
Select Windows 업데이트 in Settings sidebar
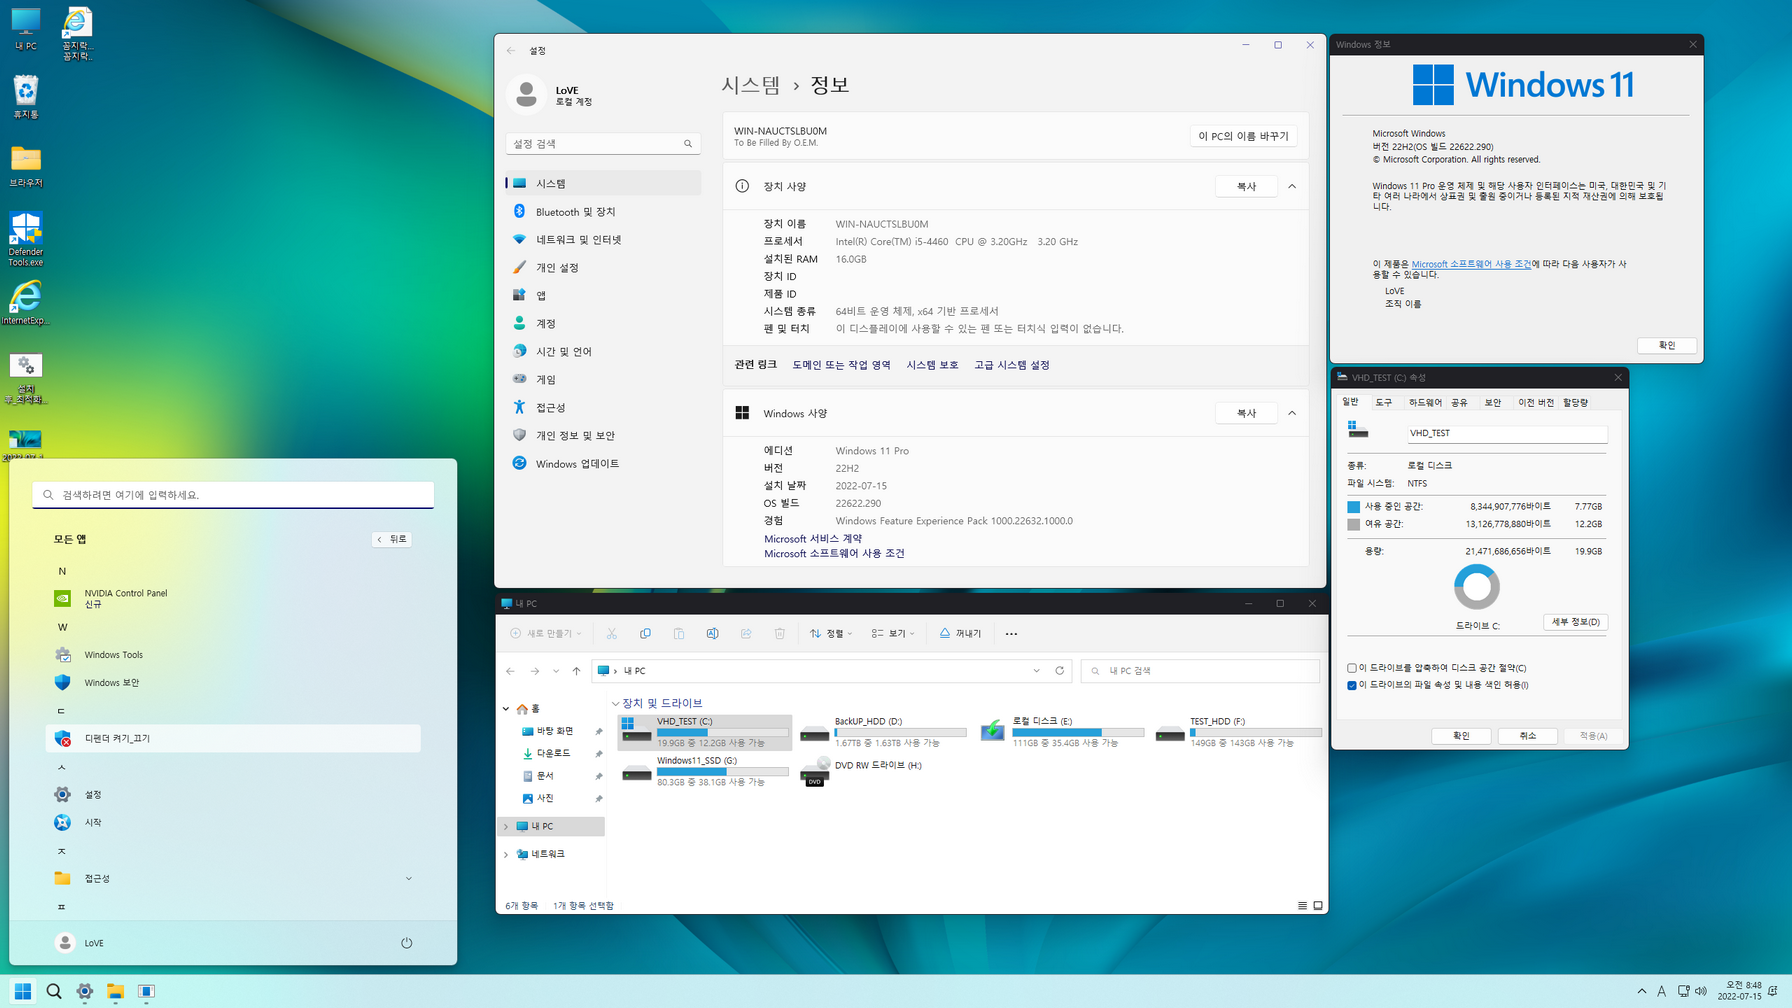click(x=603, y=464)
